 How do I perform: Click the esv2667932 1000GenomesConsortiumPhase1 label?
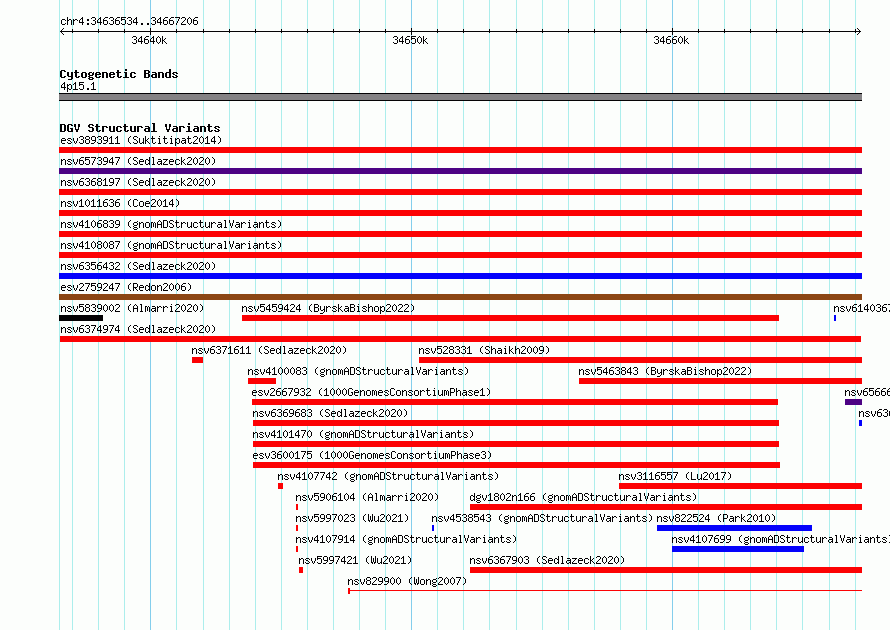(371, 392)
